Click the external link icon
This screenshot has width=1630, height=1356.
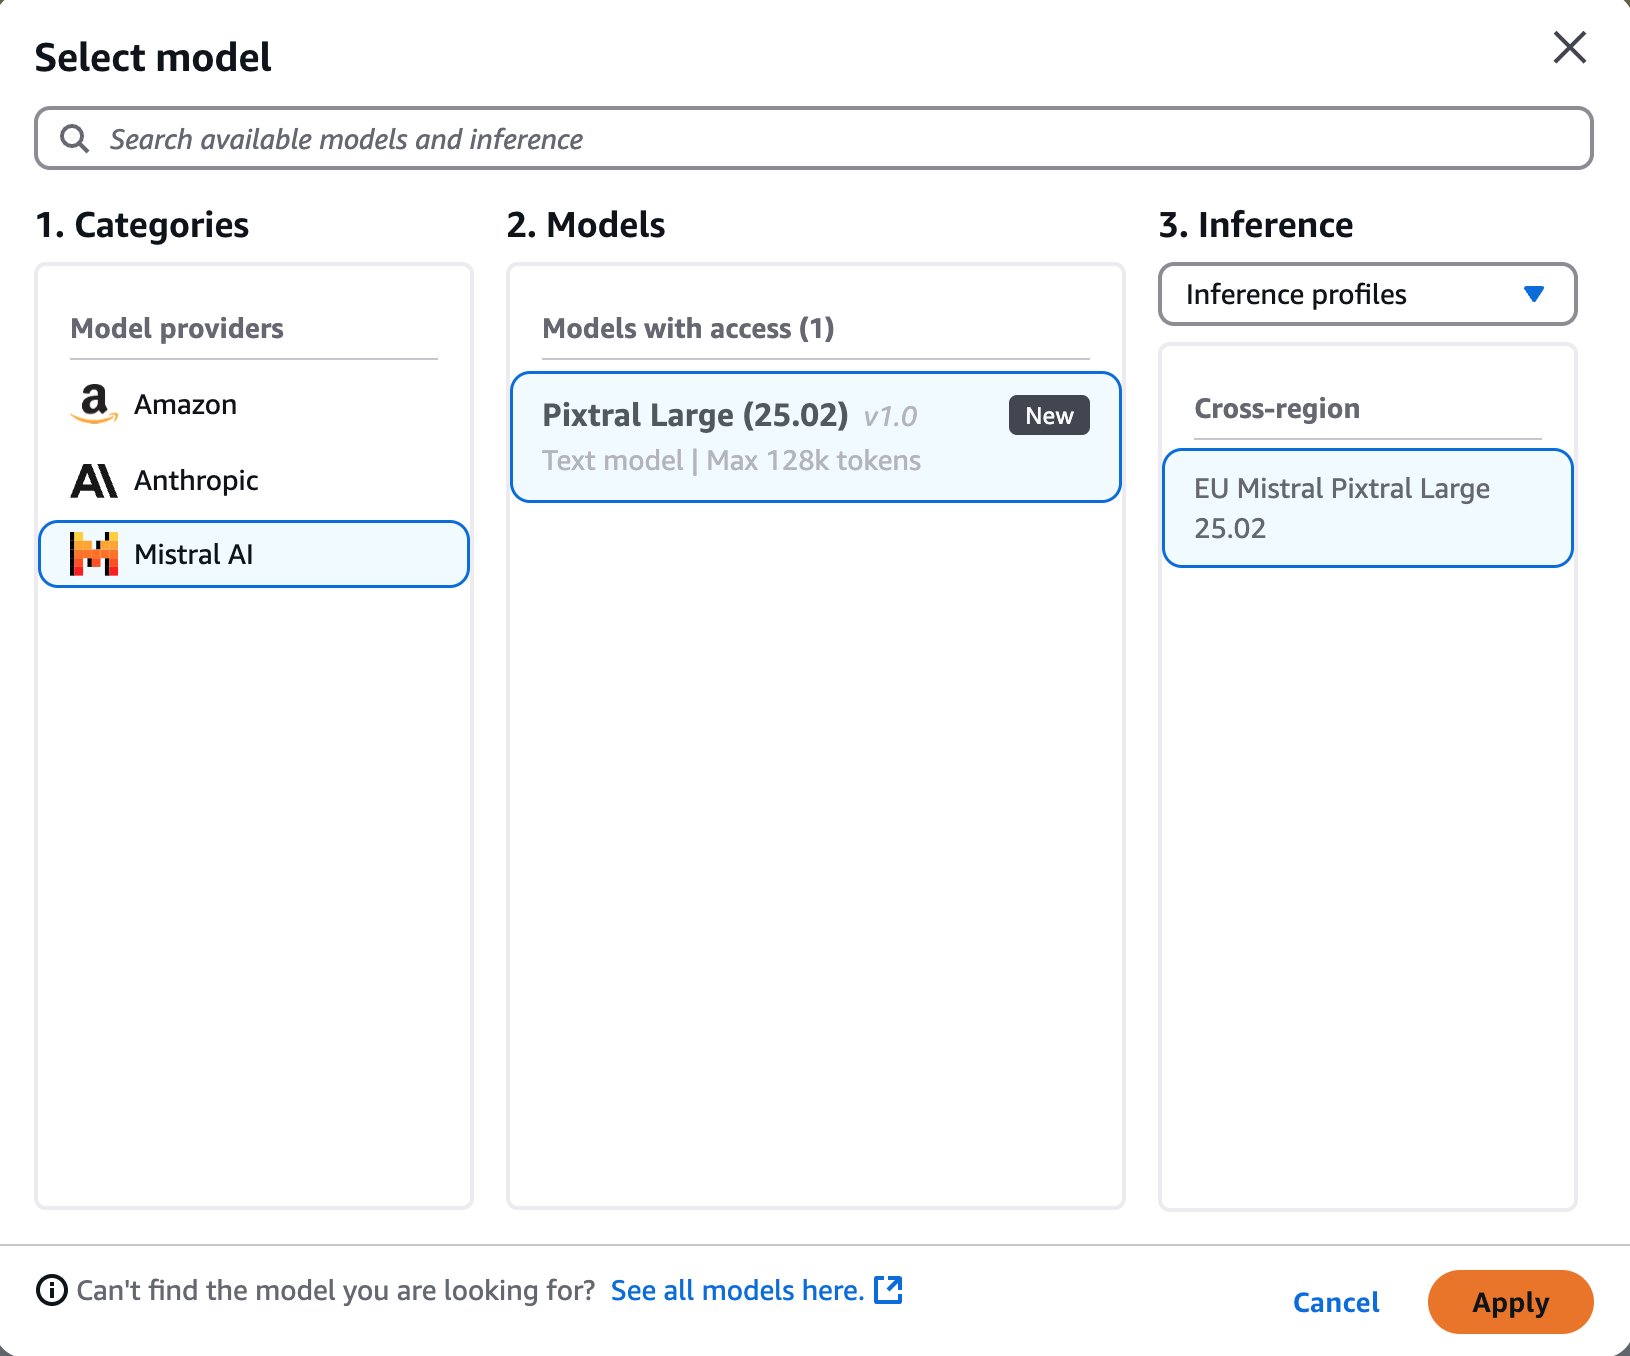tap(888, 1290)
